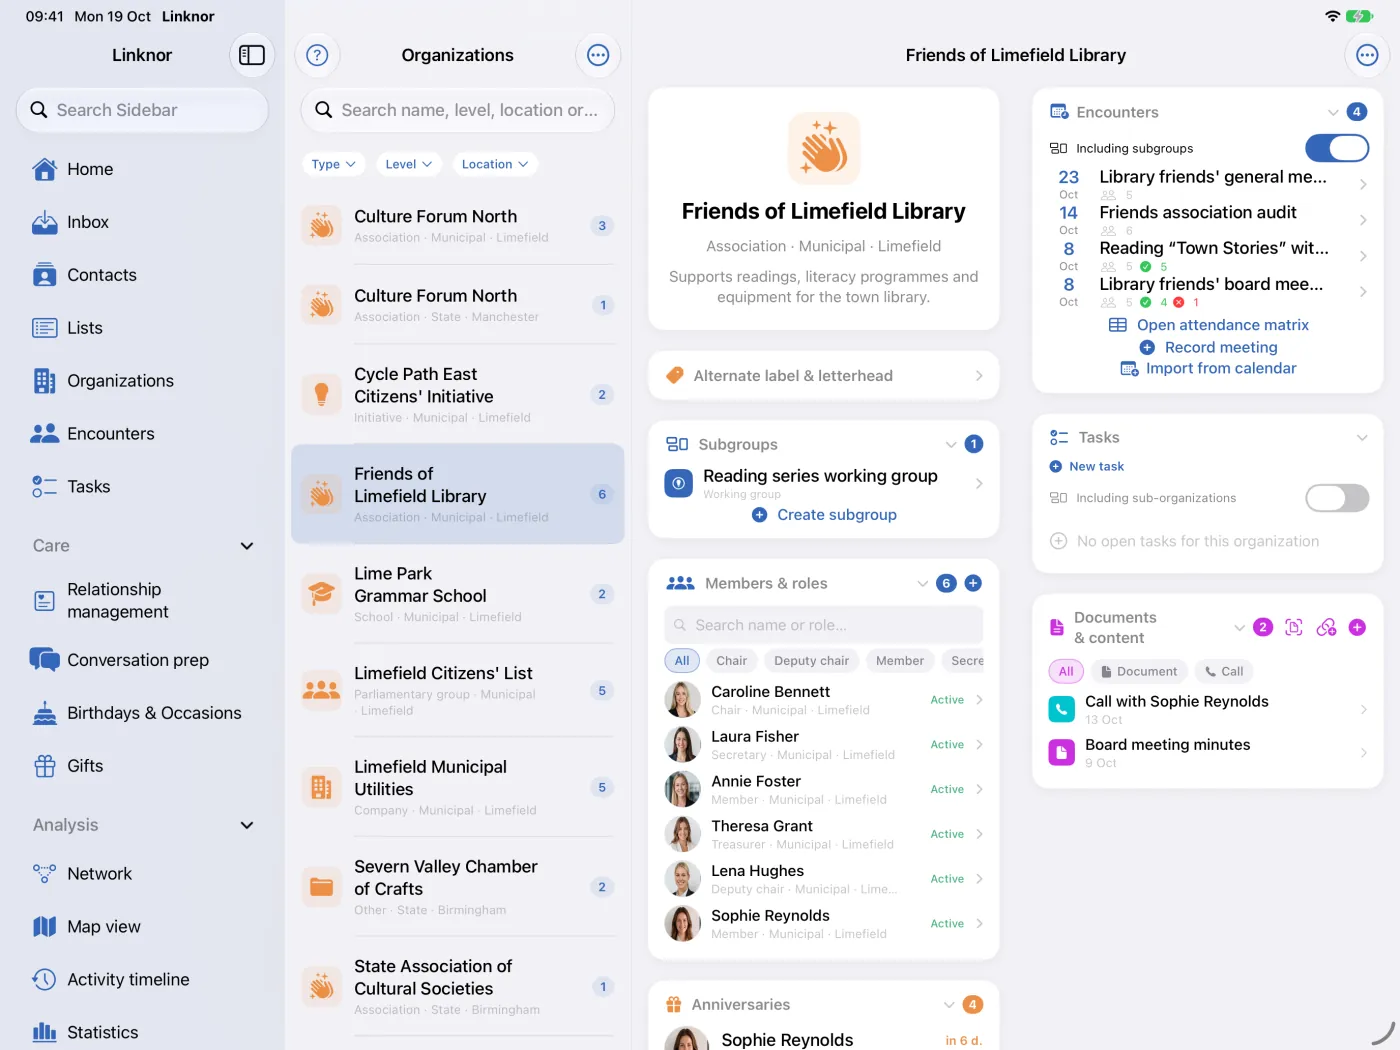Open the Location filter dropdown

coord(495,164)
